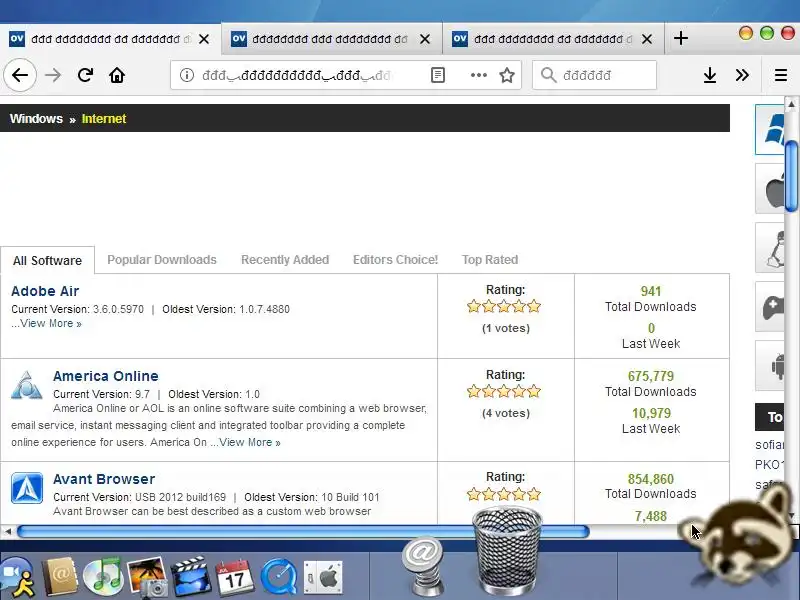The height and width of the screenshot is (600, 800).
Task: Switch to the second browser tab
Action: [x=332, y=39]
